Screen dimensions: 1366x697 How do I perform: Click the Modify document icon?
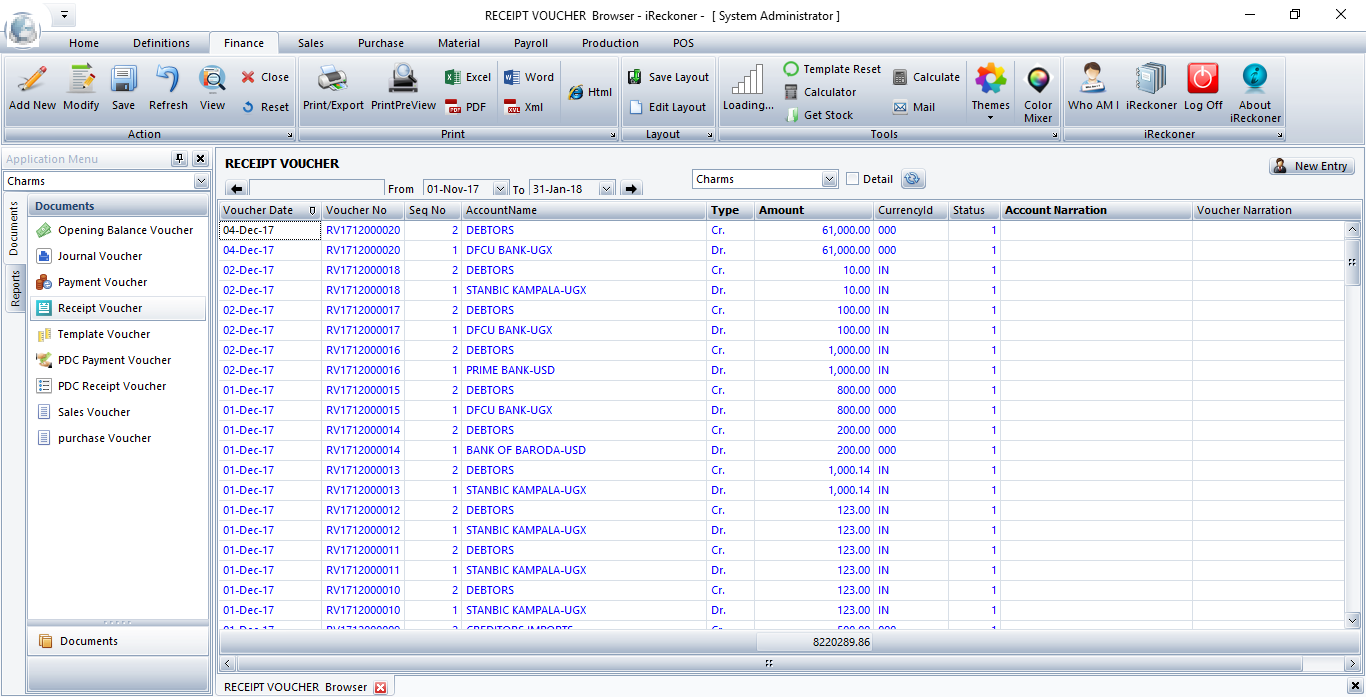coord(81,81)
